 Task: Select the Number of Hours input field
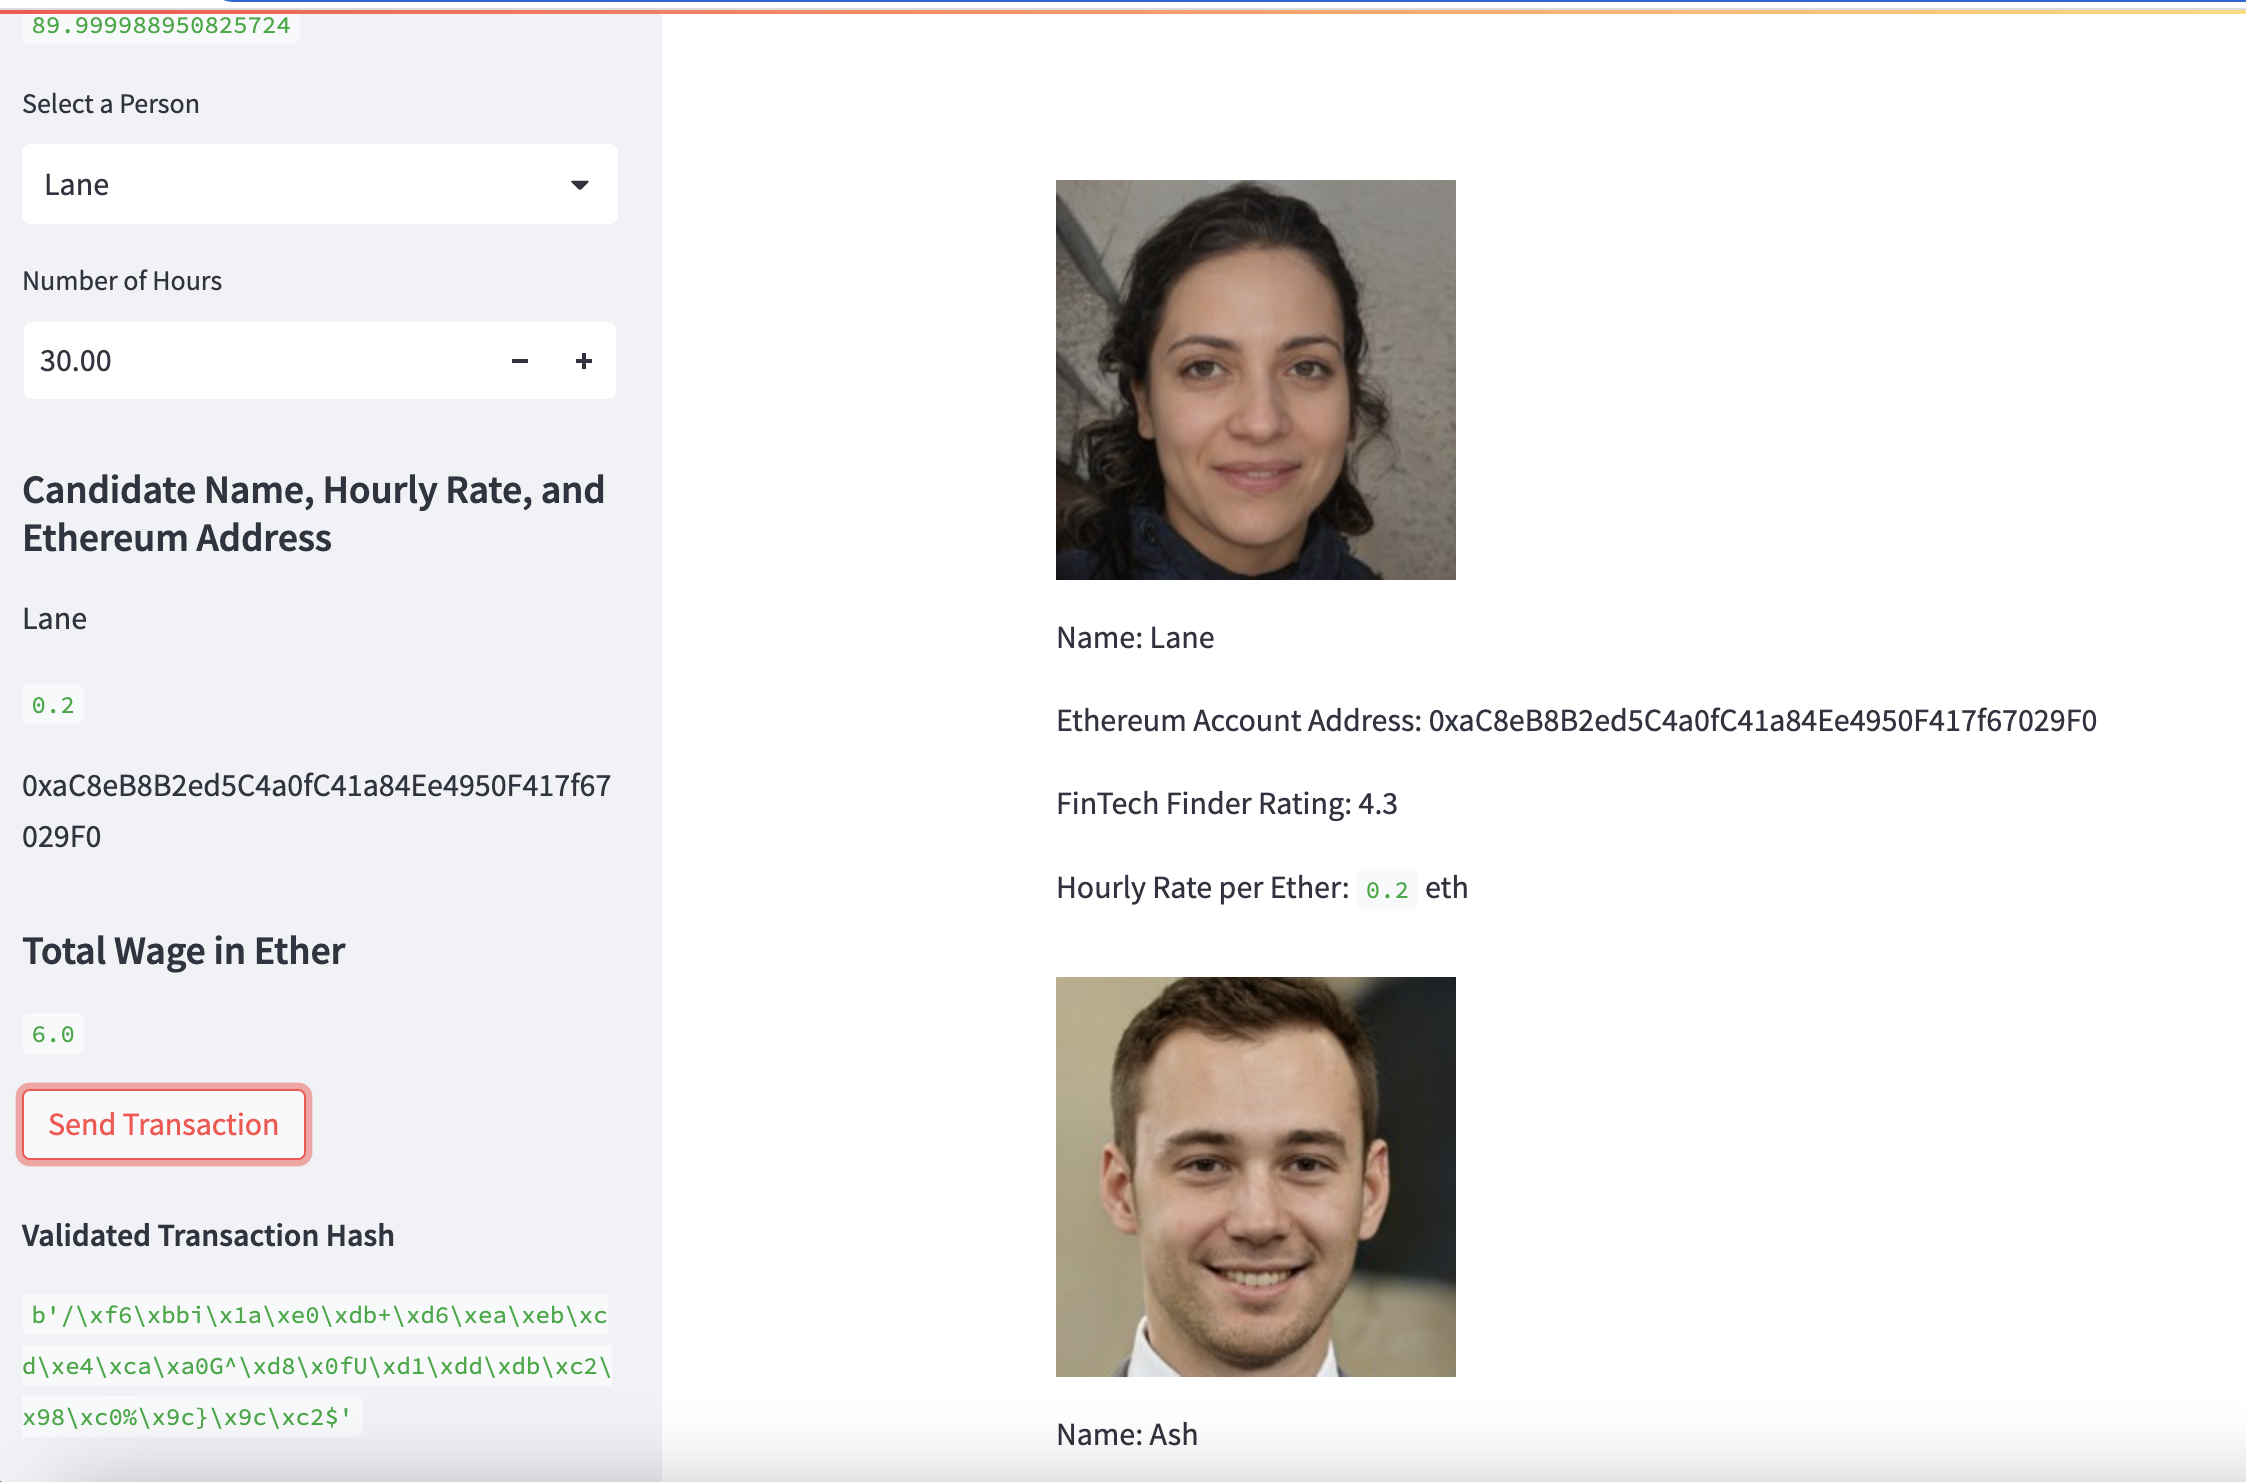(200, 361)
